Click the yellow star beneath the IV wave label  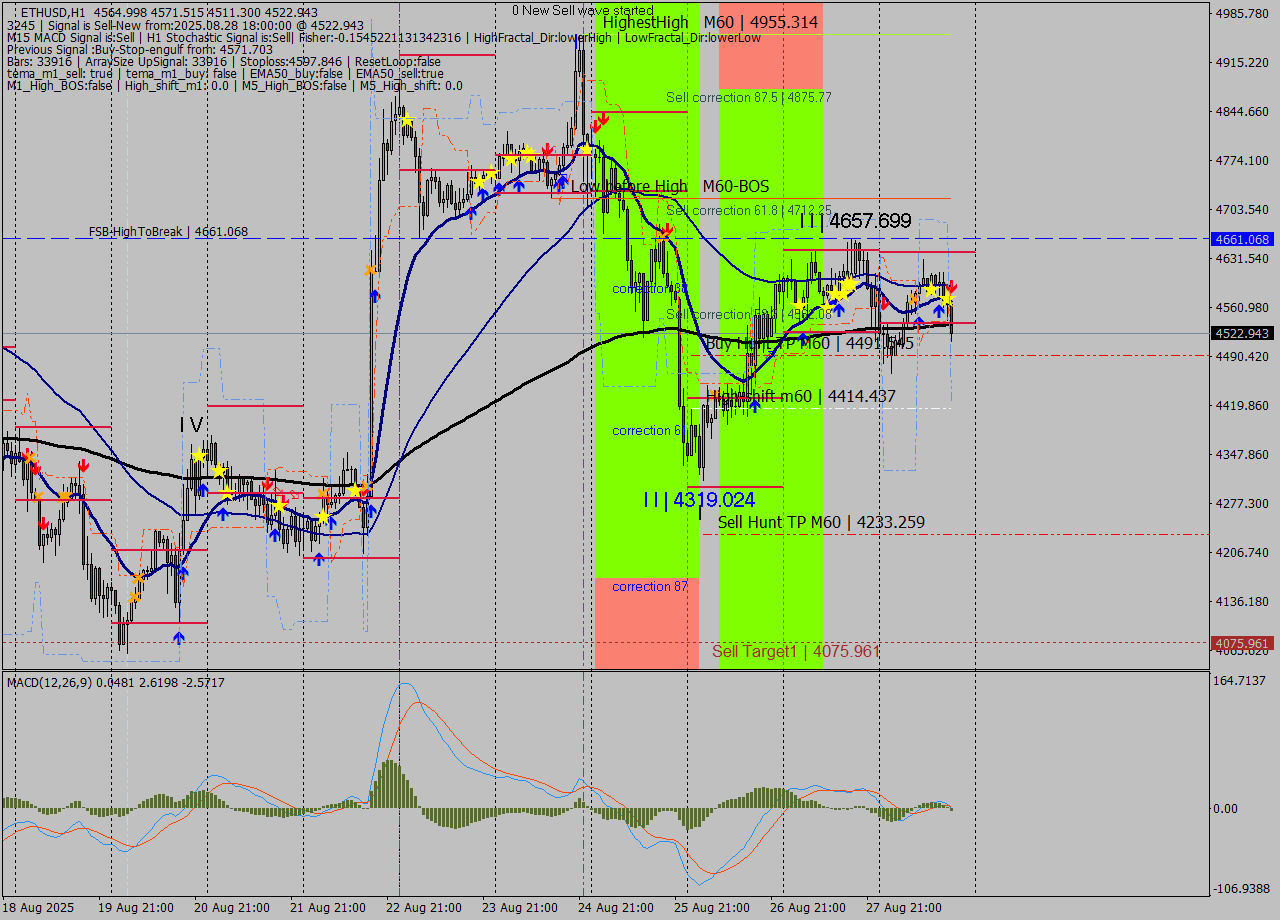(x=199, y=455)
